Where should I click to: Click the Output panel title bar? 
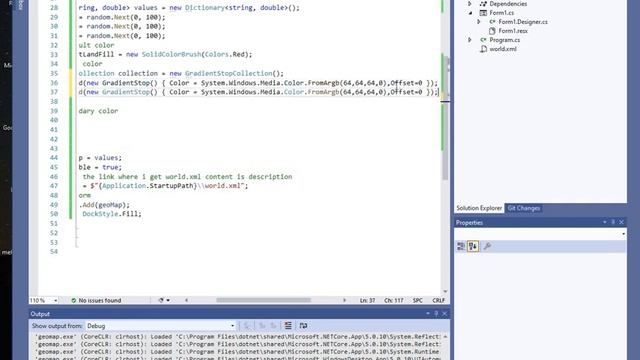239,313
